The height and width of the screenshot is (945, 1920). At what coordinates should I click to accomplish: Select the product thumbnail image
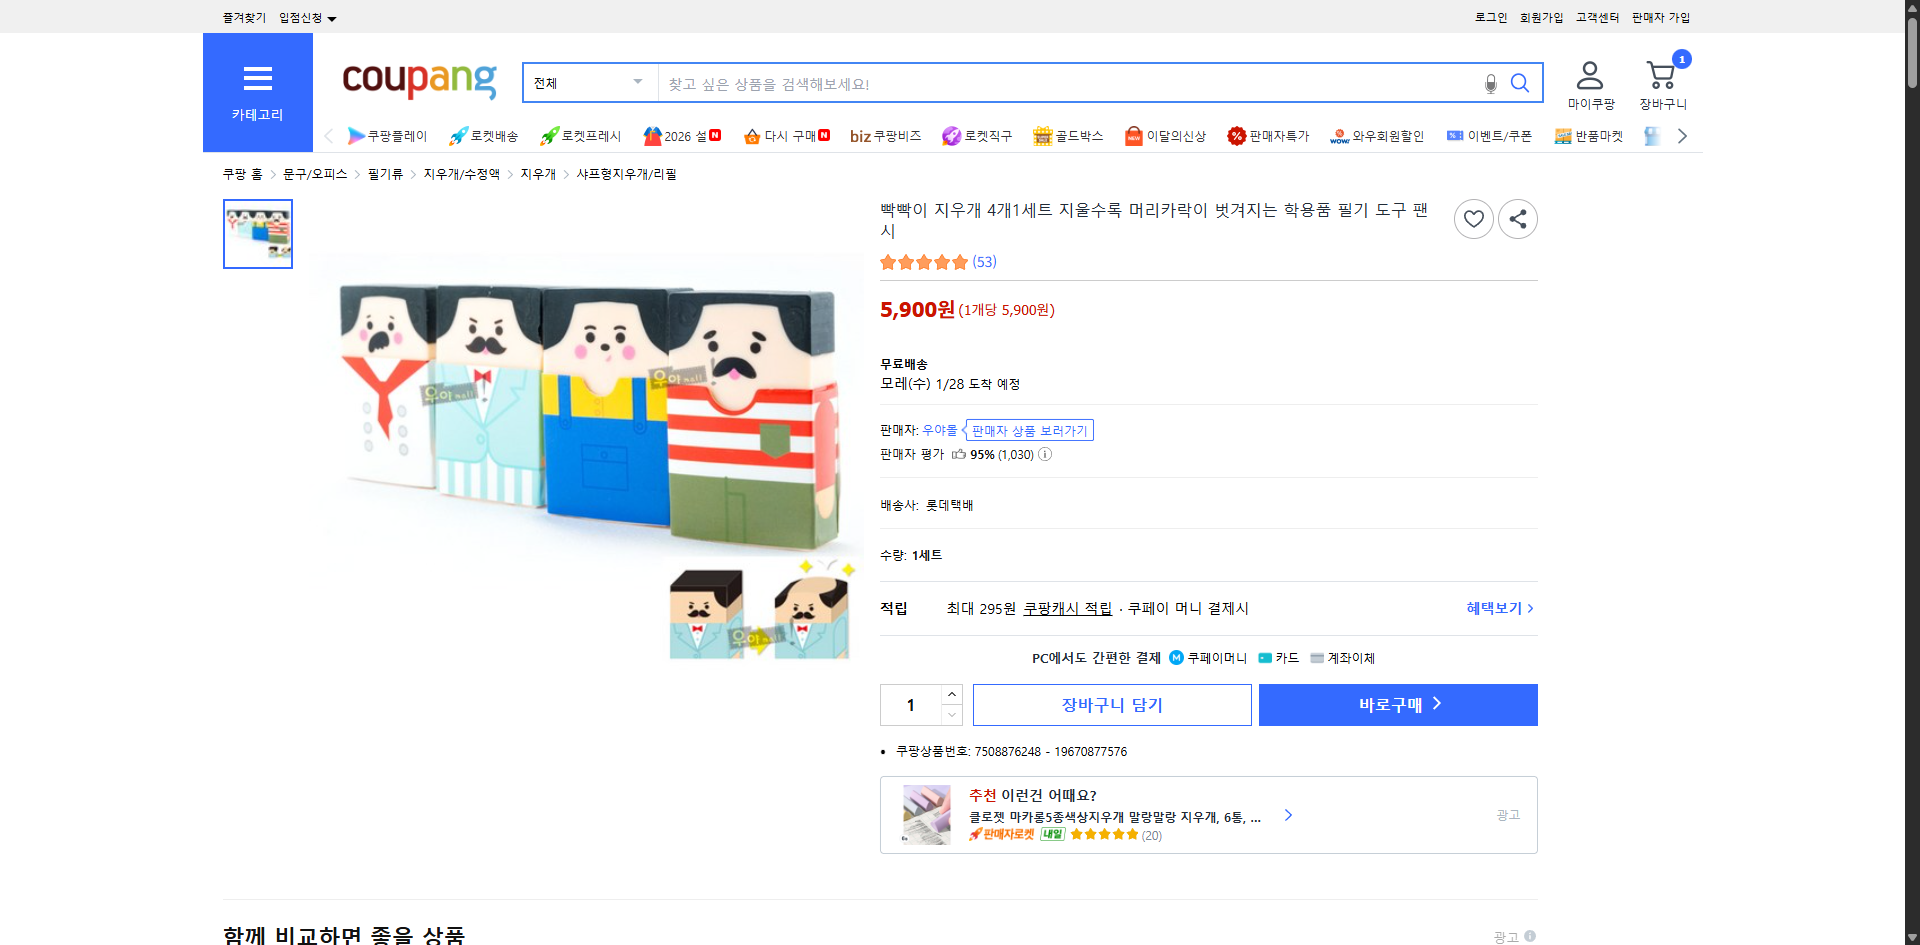257,234
